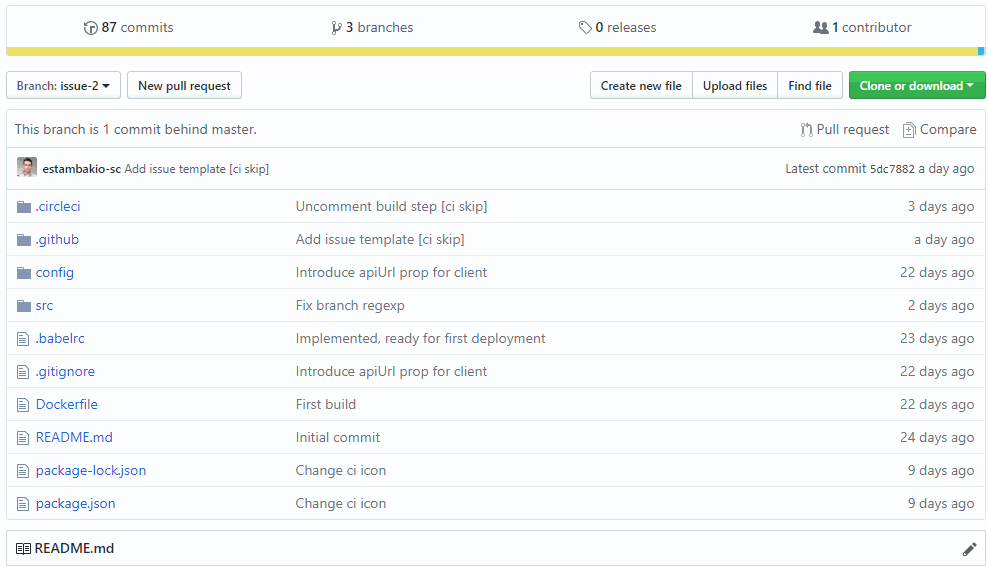Click the estambakio-sc avatar image
This screenshot has height=566, width=988.
(x=27, y=168)
